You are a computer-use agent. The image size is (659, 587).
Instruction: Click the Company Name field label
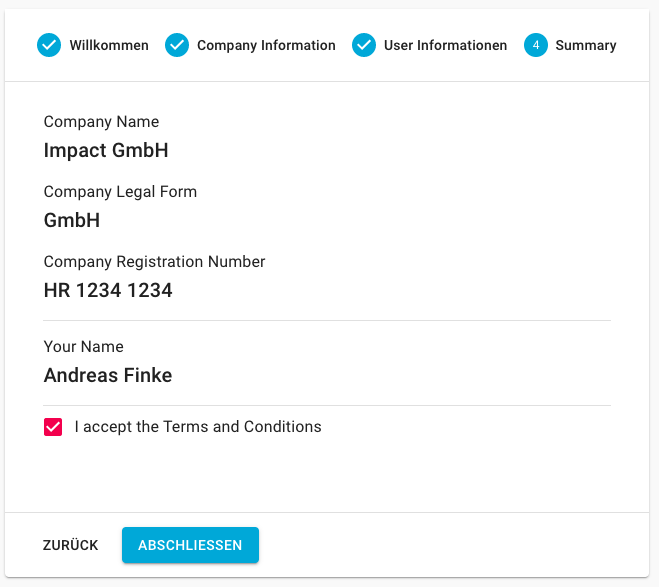pyautogui.click(x=101, y=122)
